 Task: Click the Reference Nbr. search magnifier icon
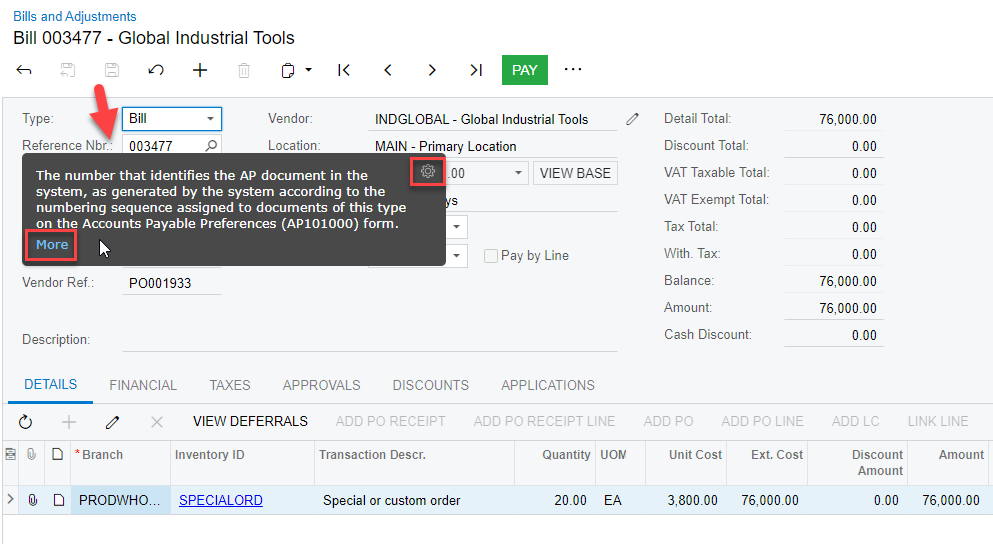click(x=212, y=146)
